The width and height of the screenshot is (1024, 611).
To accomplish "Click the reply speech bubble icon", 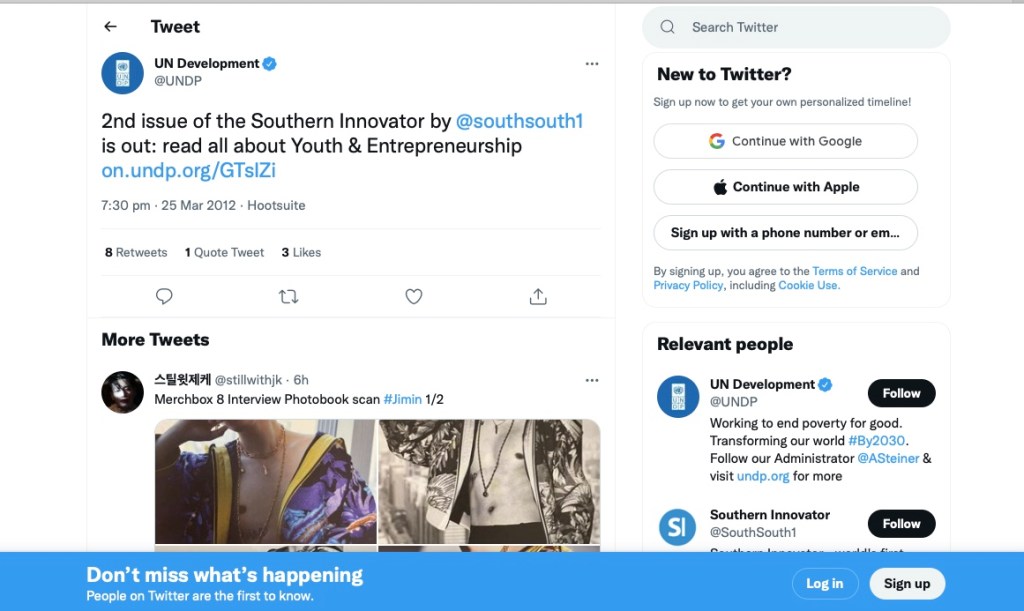I will pyautogui.click(x=165, y=296).
